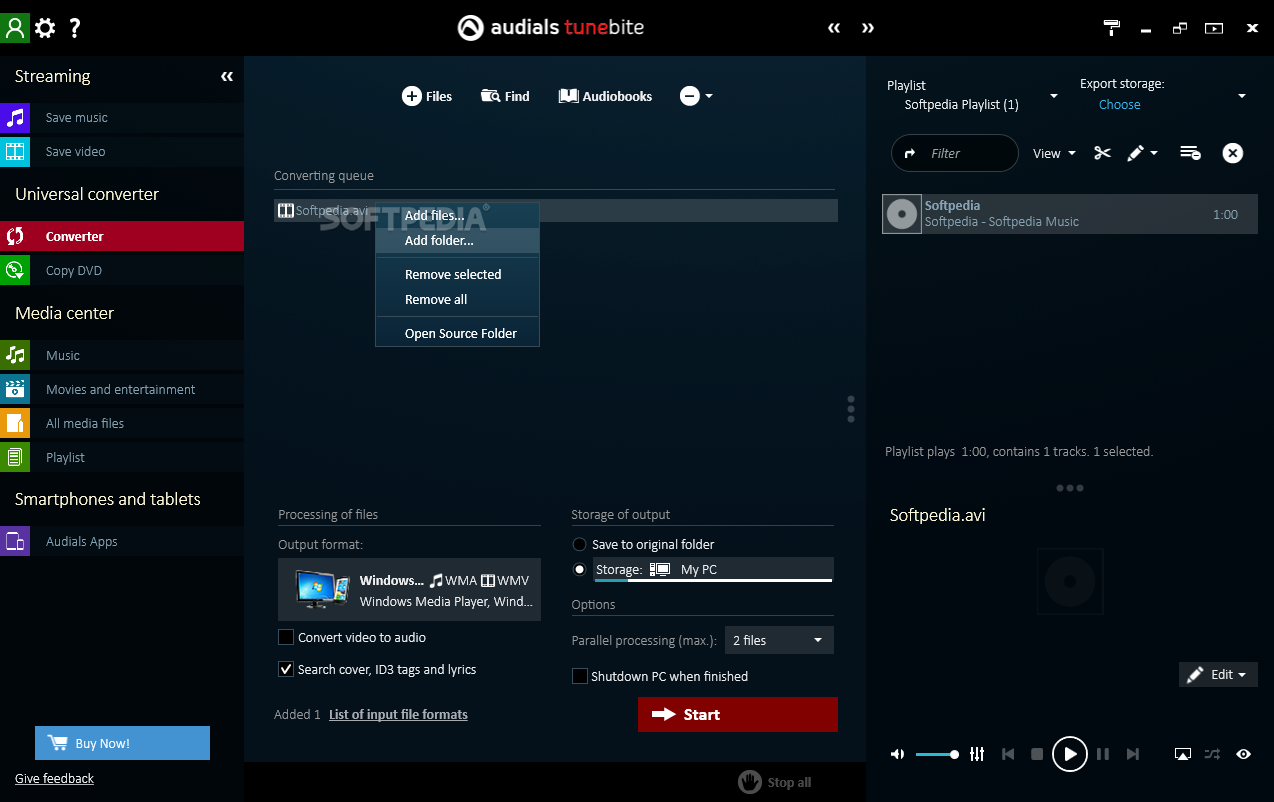Click the playlist remove-lines icon
The image size is (1274, 802).
click(1190, 153)
